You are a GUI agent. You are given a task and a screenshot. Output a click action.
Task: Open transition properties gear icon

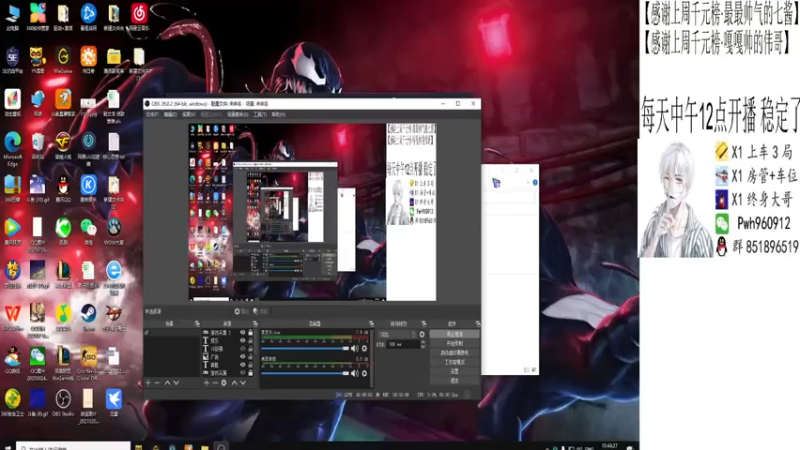pos(421,334)
